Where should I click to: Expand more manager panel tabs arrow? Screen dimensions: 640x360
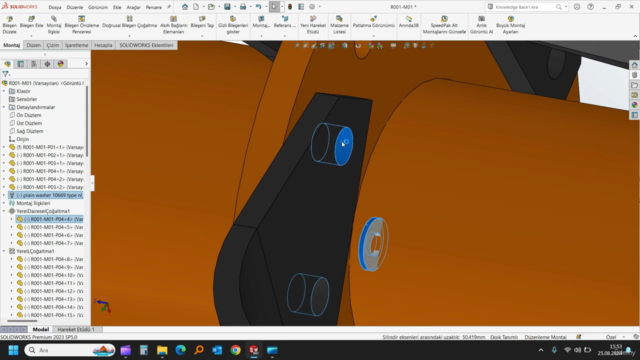point(86,64)
